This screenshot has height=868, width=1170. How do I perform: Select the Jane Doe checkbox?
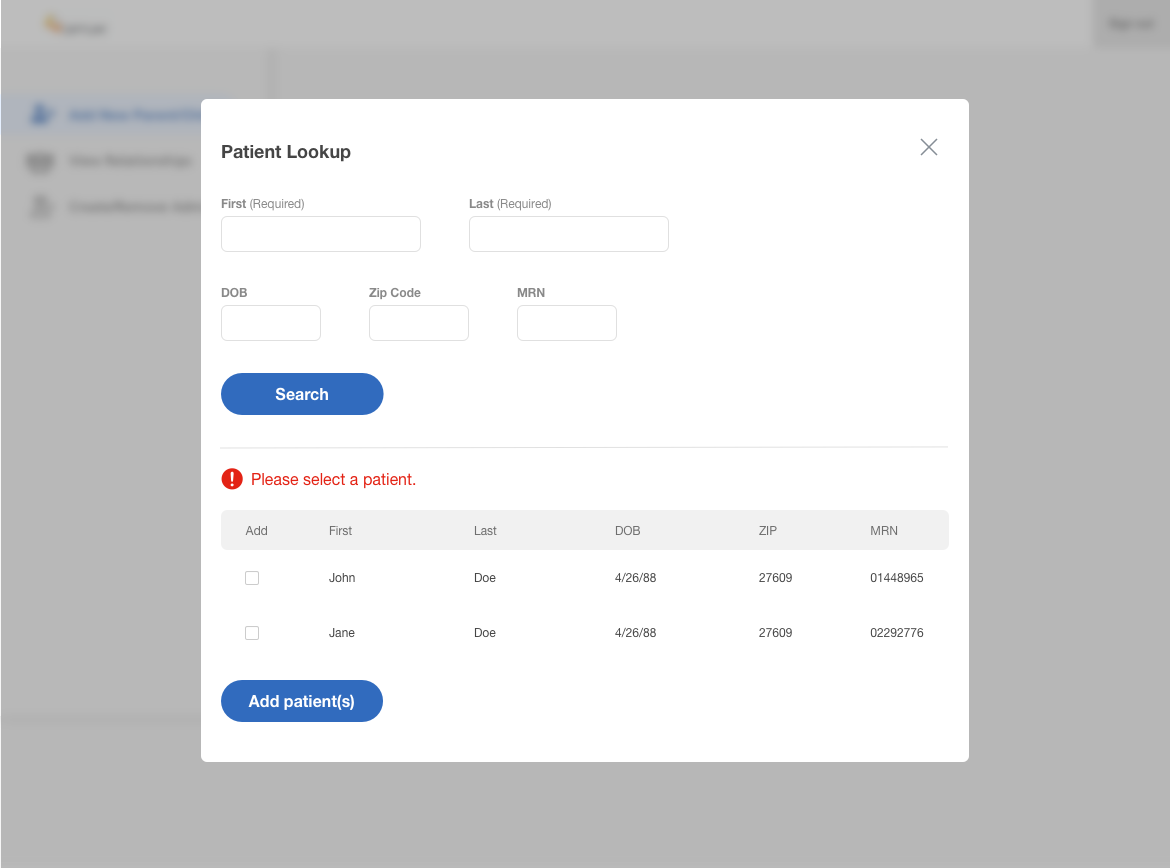(252, 633)
